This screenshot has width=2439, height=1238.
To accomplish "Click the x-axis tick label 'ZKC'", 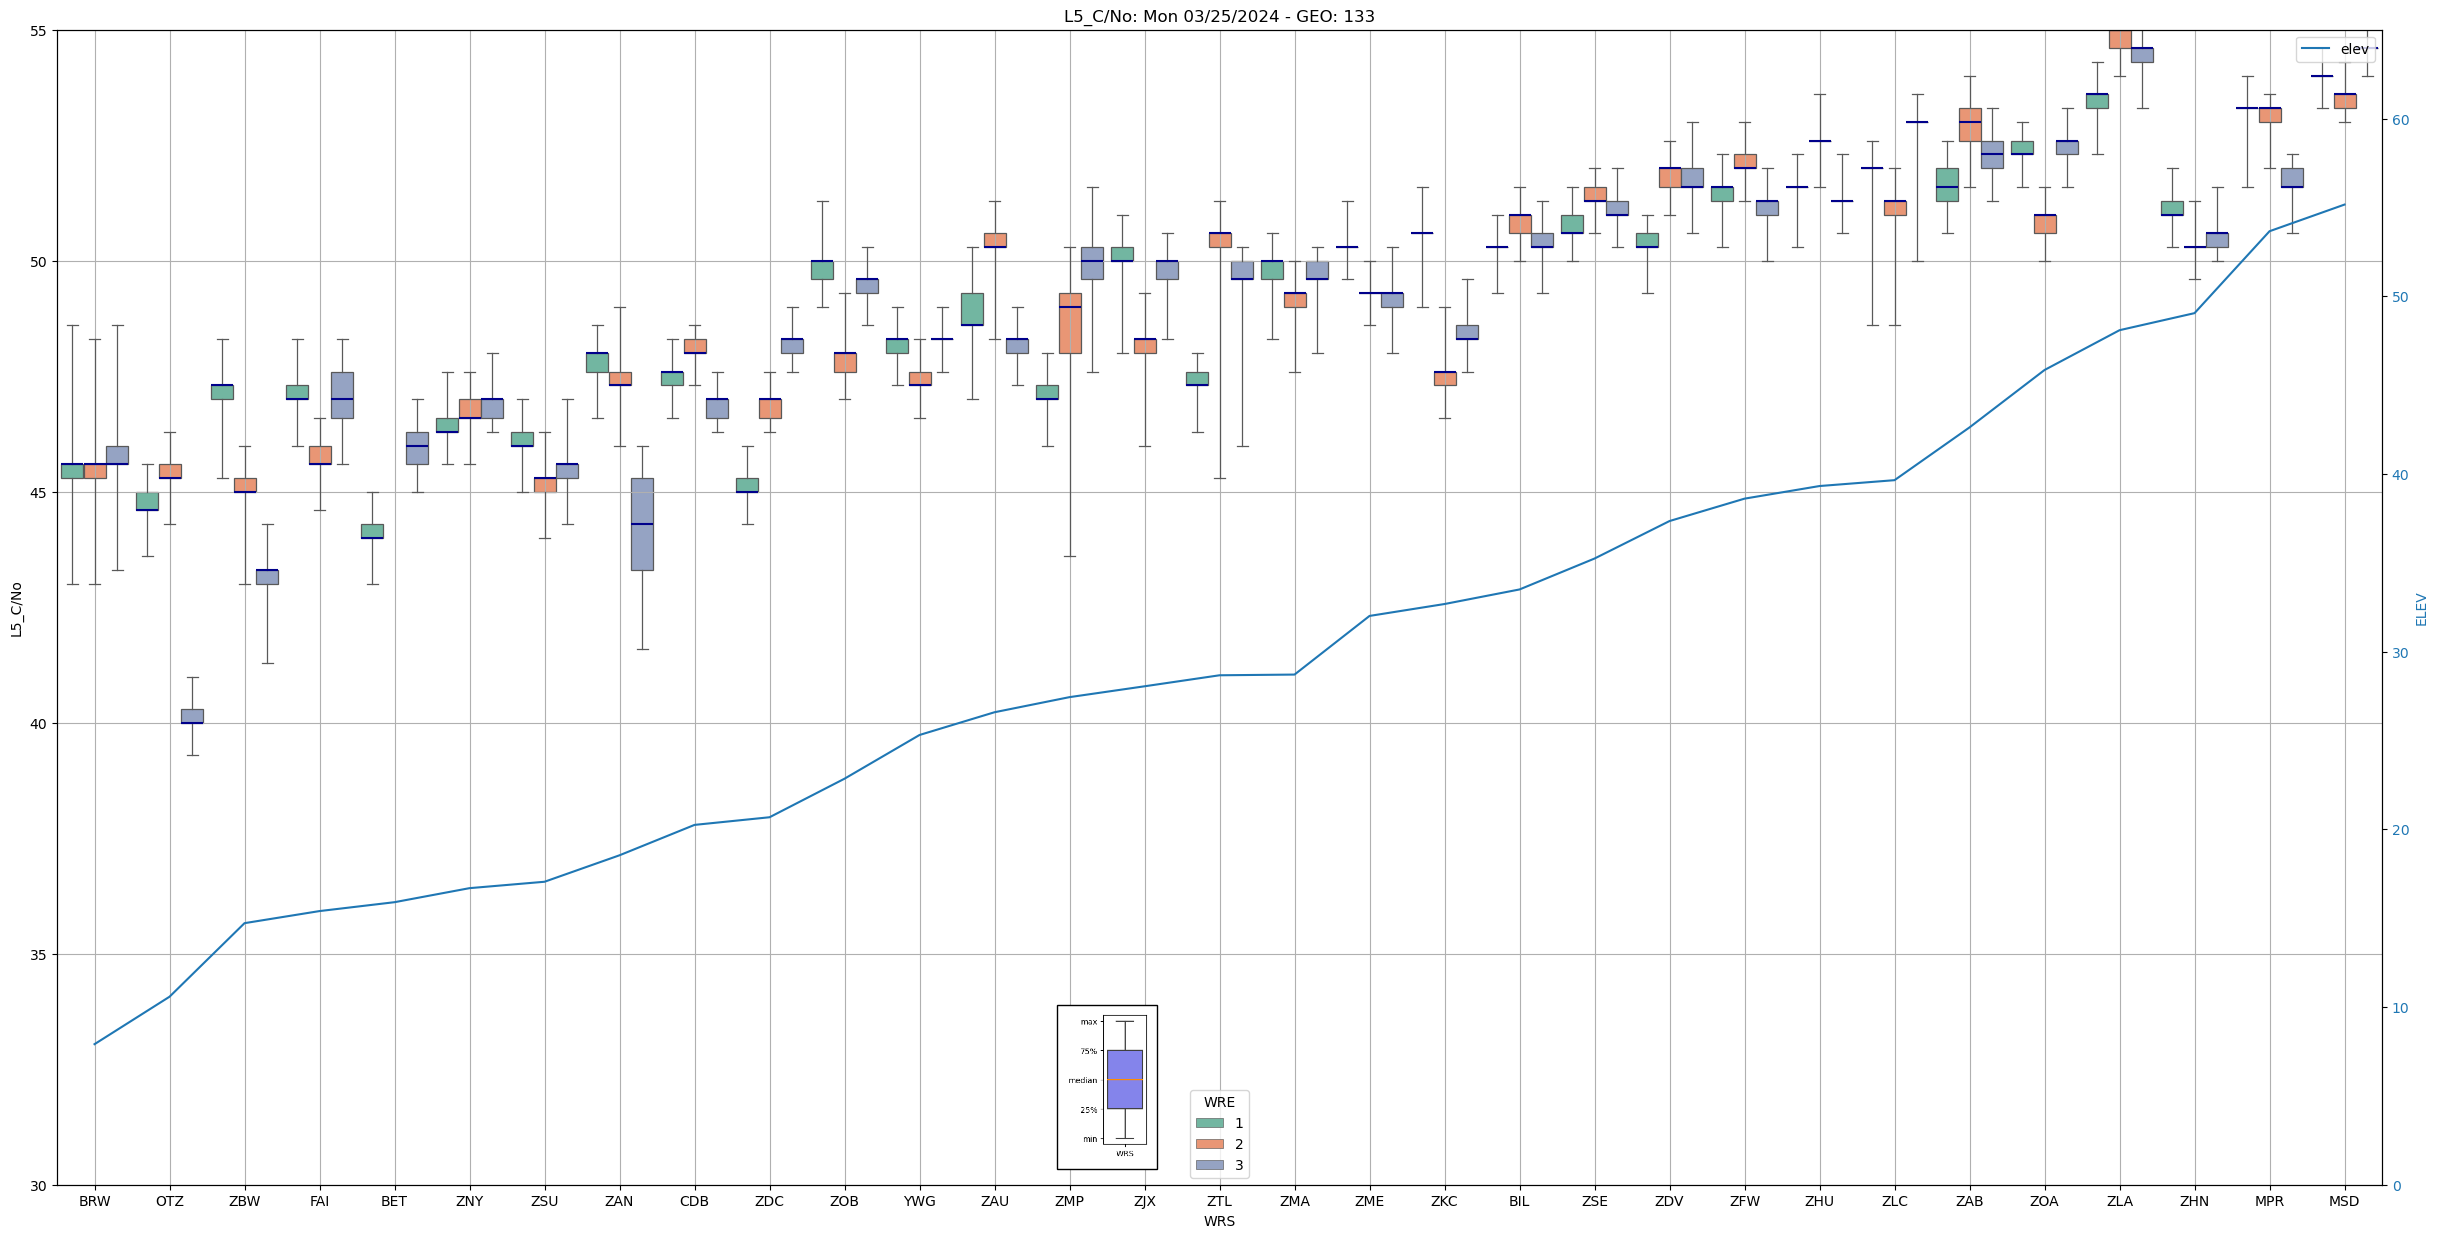I will point(1445,1201).
